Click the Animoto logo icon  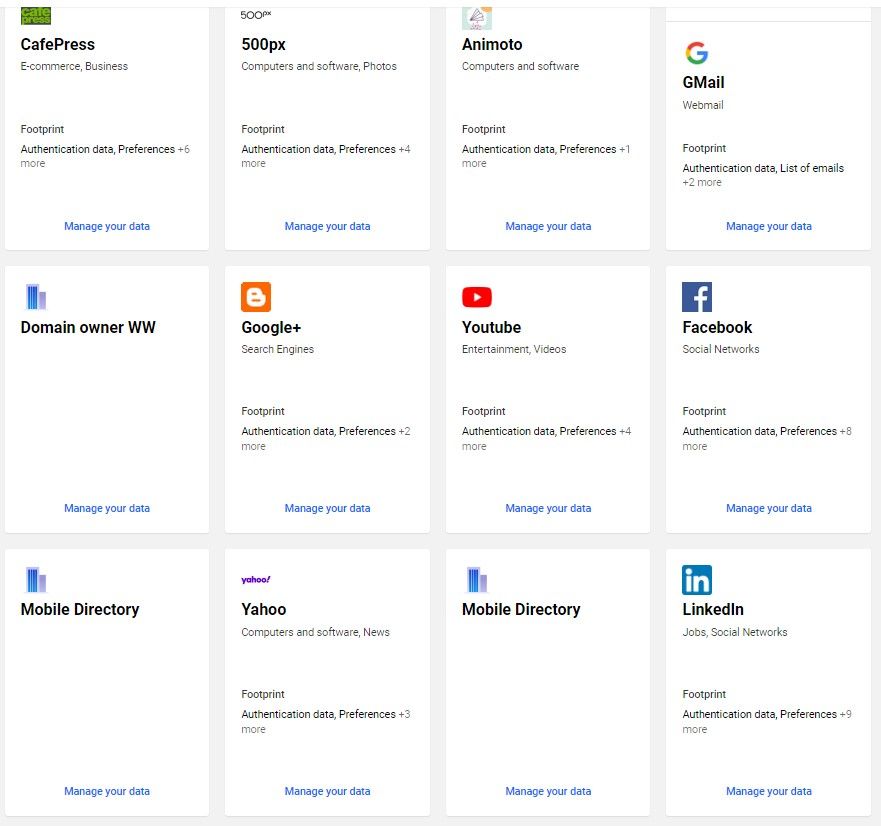pos(477,17)
